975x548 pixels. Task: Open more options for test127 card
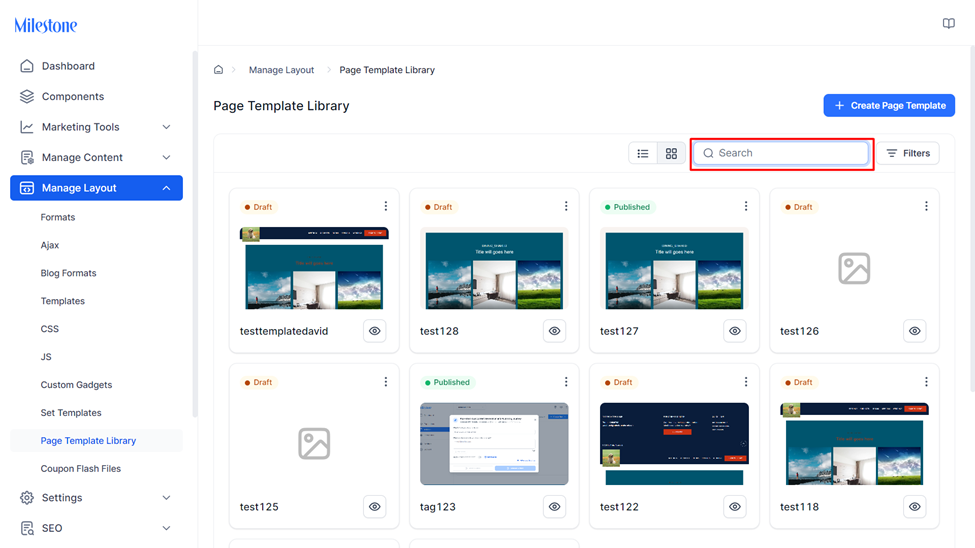coord(746,206)
